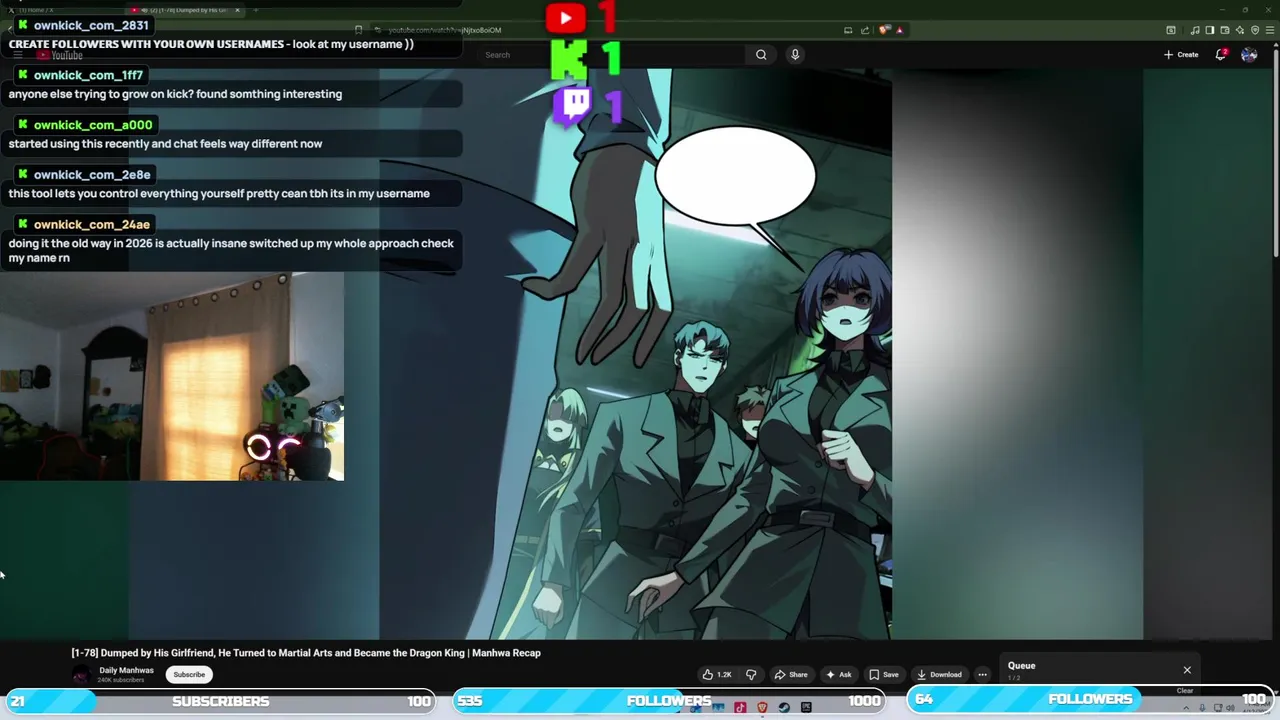Activate voice search microphone
Screen dimensions: 1280x720
(x=795, y=55)
